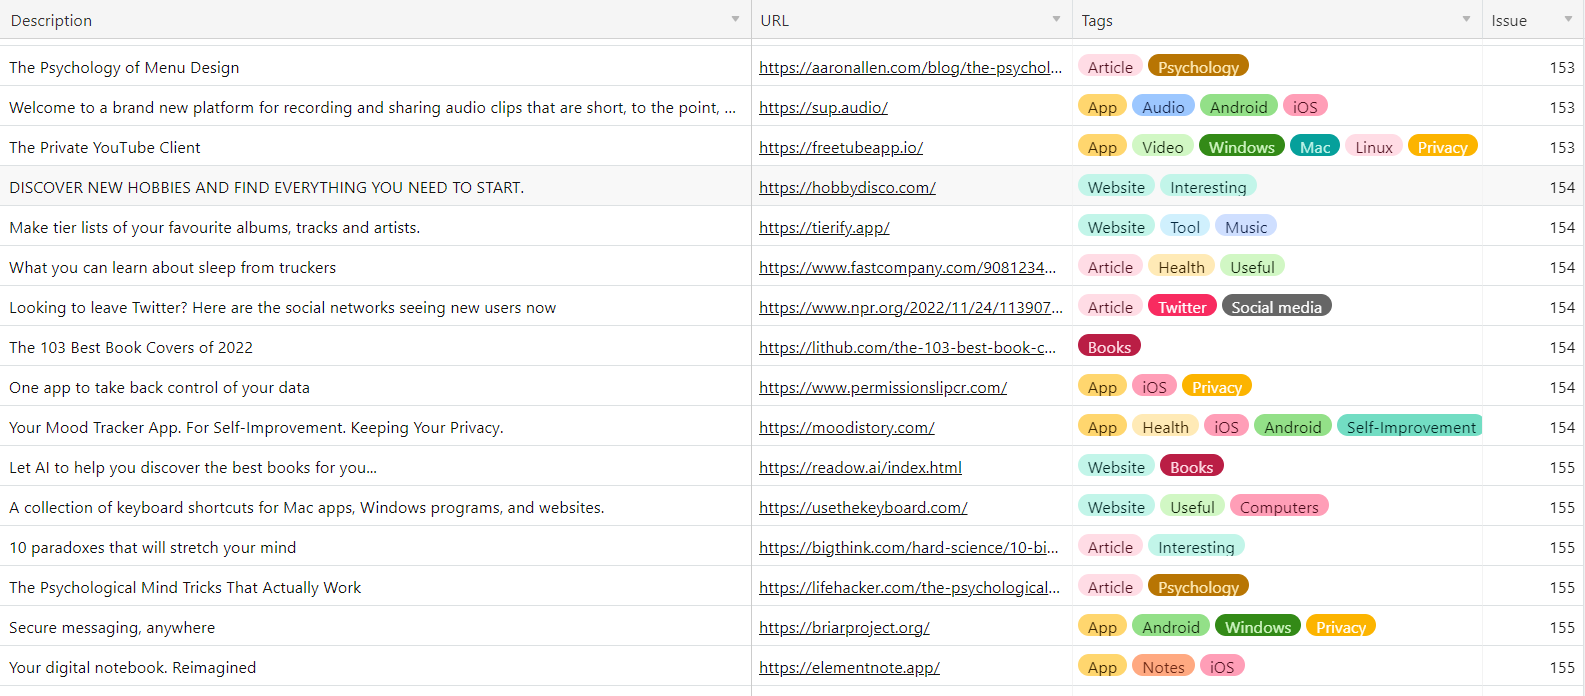Select 'Let AI to help you discover' cell
1585x696 pixels.
click(x=375, y=466)
